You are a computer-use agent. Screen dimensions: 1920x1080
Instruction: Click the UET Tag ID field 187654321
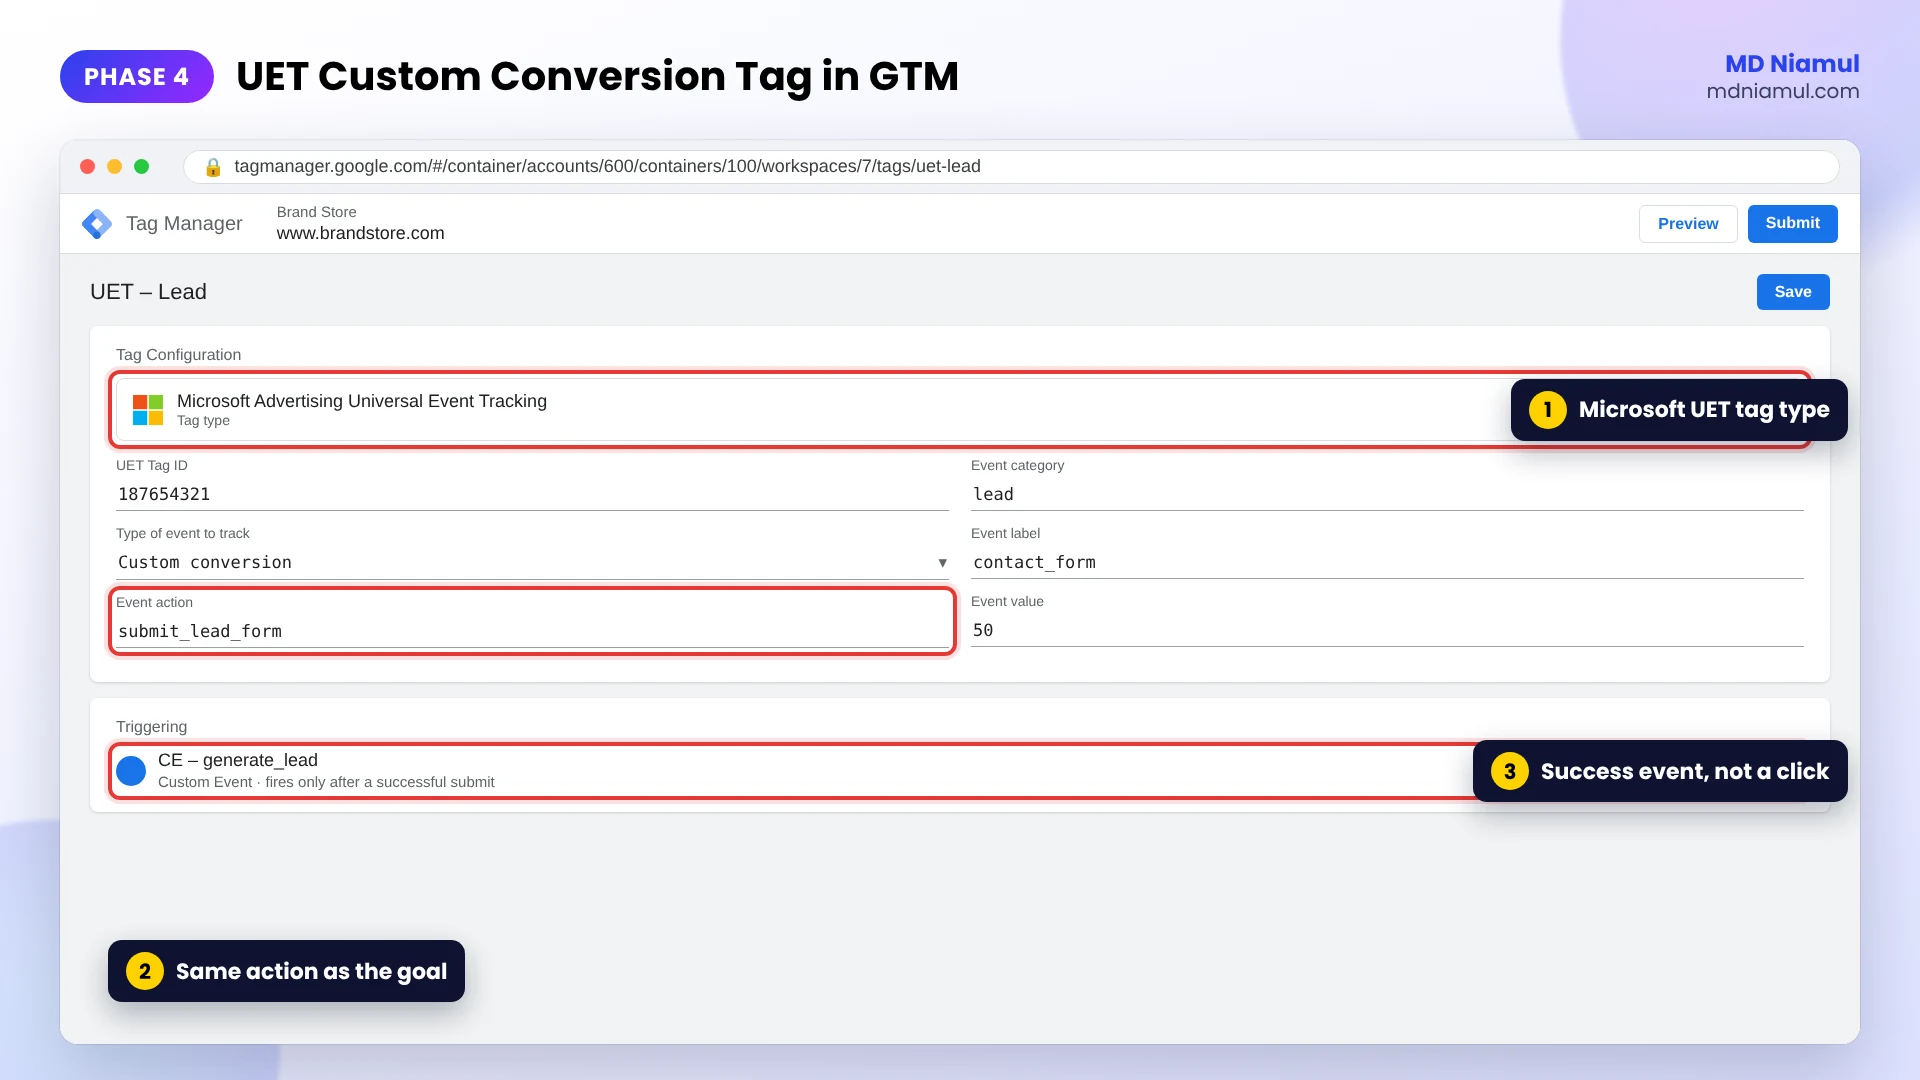coord(532,494)
